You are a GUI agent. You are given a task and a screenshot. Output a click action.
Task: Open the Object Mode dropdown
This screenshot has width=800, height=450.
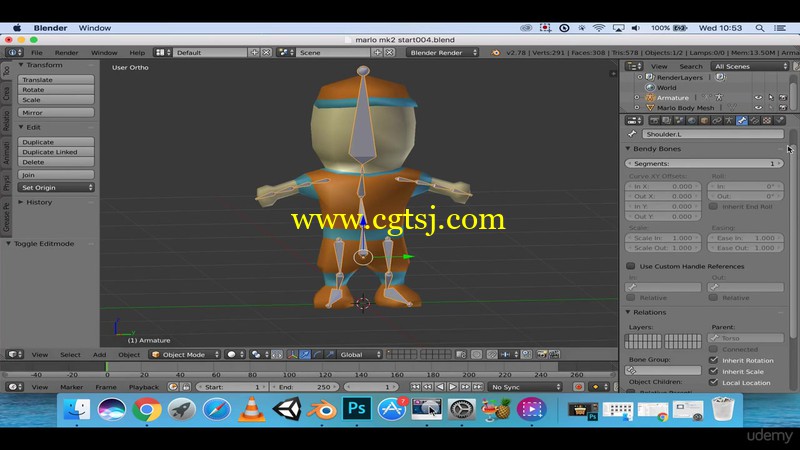coord(185,355)
